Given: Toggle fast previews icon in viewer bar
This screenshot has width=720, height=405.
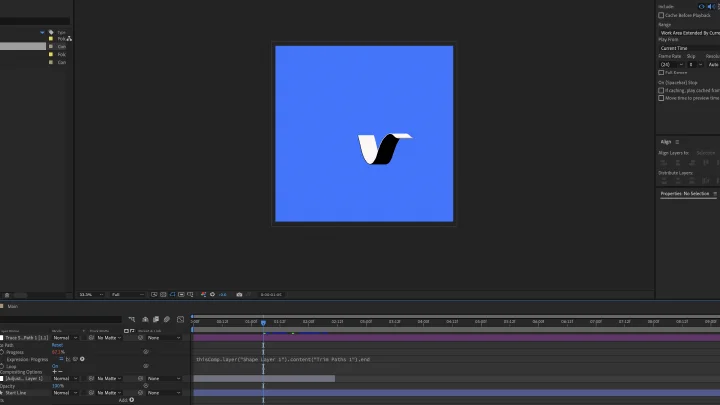Looking at the screenshot, I should coord(154,295).
